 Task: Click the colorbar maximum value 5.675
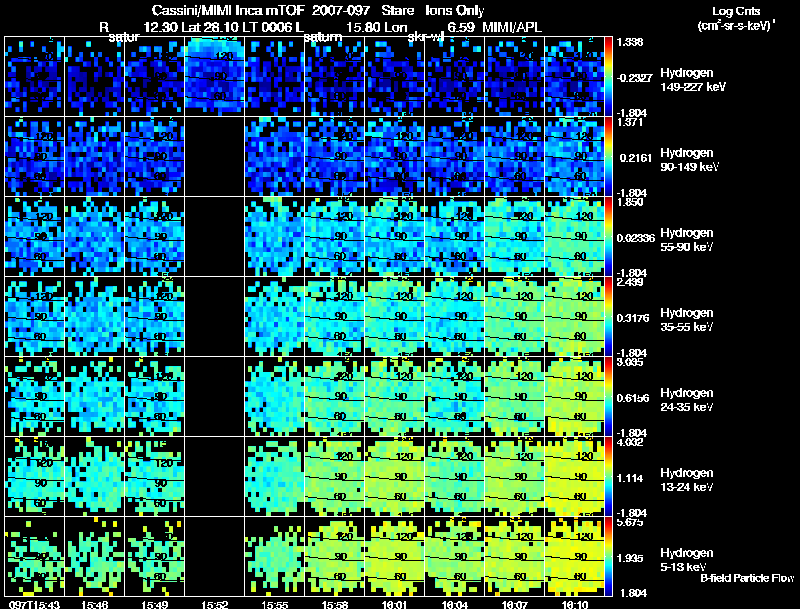(x=630, y=522)
